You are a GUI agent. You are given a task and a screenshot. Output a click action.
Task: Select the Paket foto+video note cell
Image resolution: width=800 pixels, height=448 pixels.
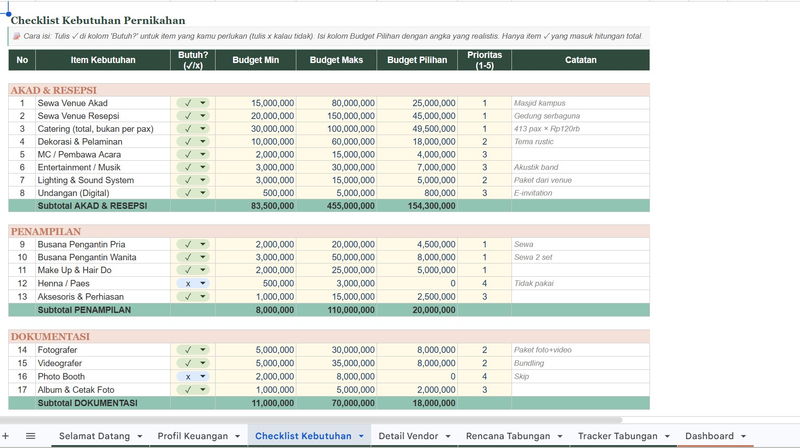coord(581,350)
